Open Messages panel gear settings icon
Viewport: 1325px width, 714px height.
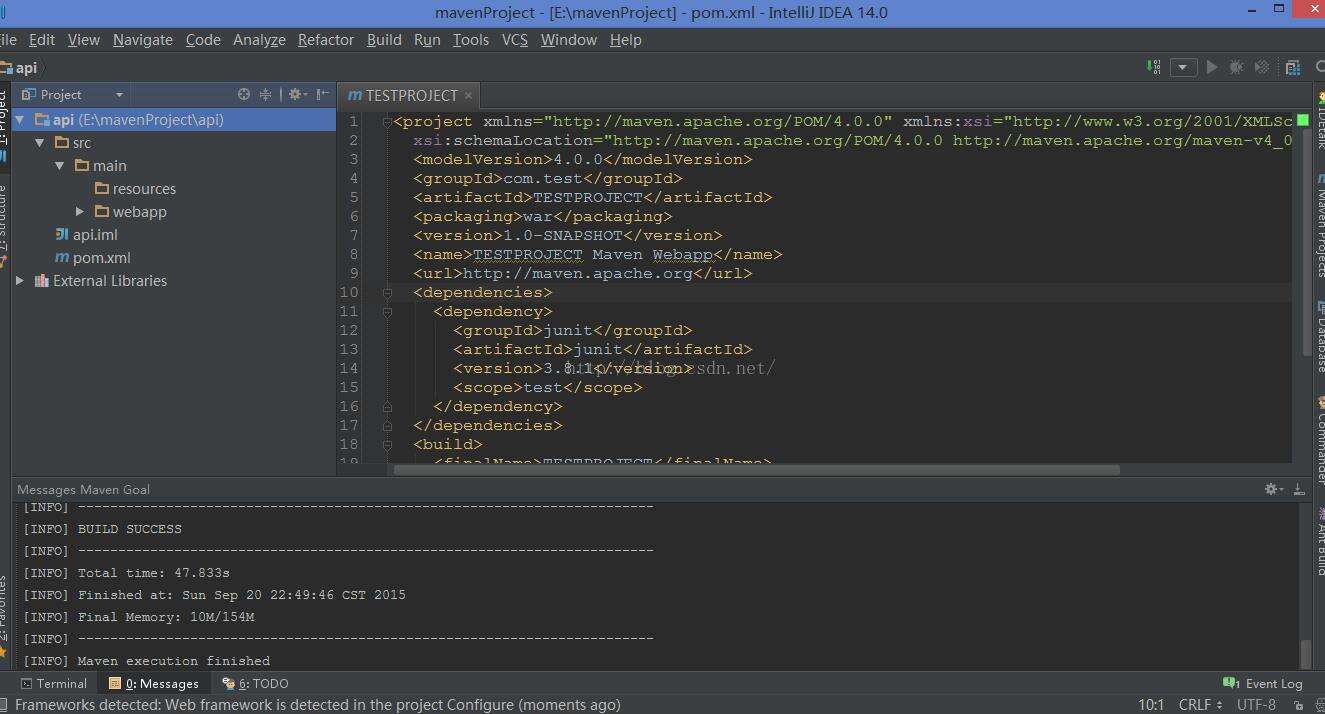(1272, 489)
